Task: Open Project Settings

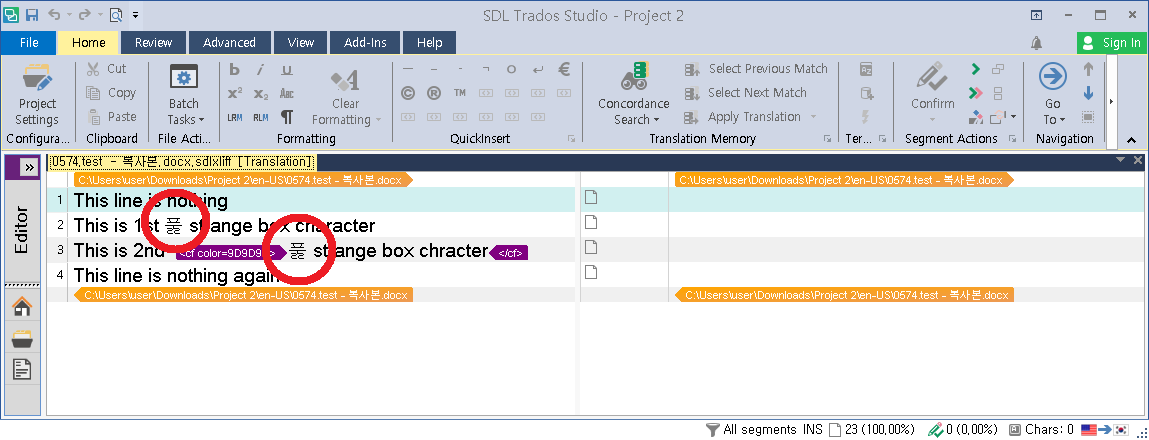Action: 37,95
